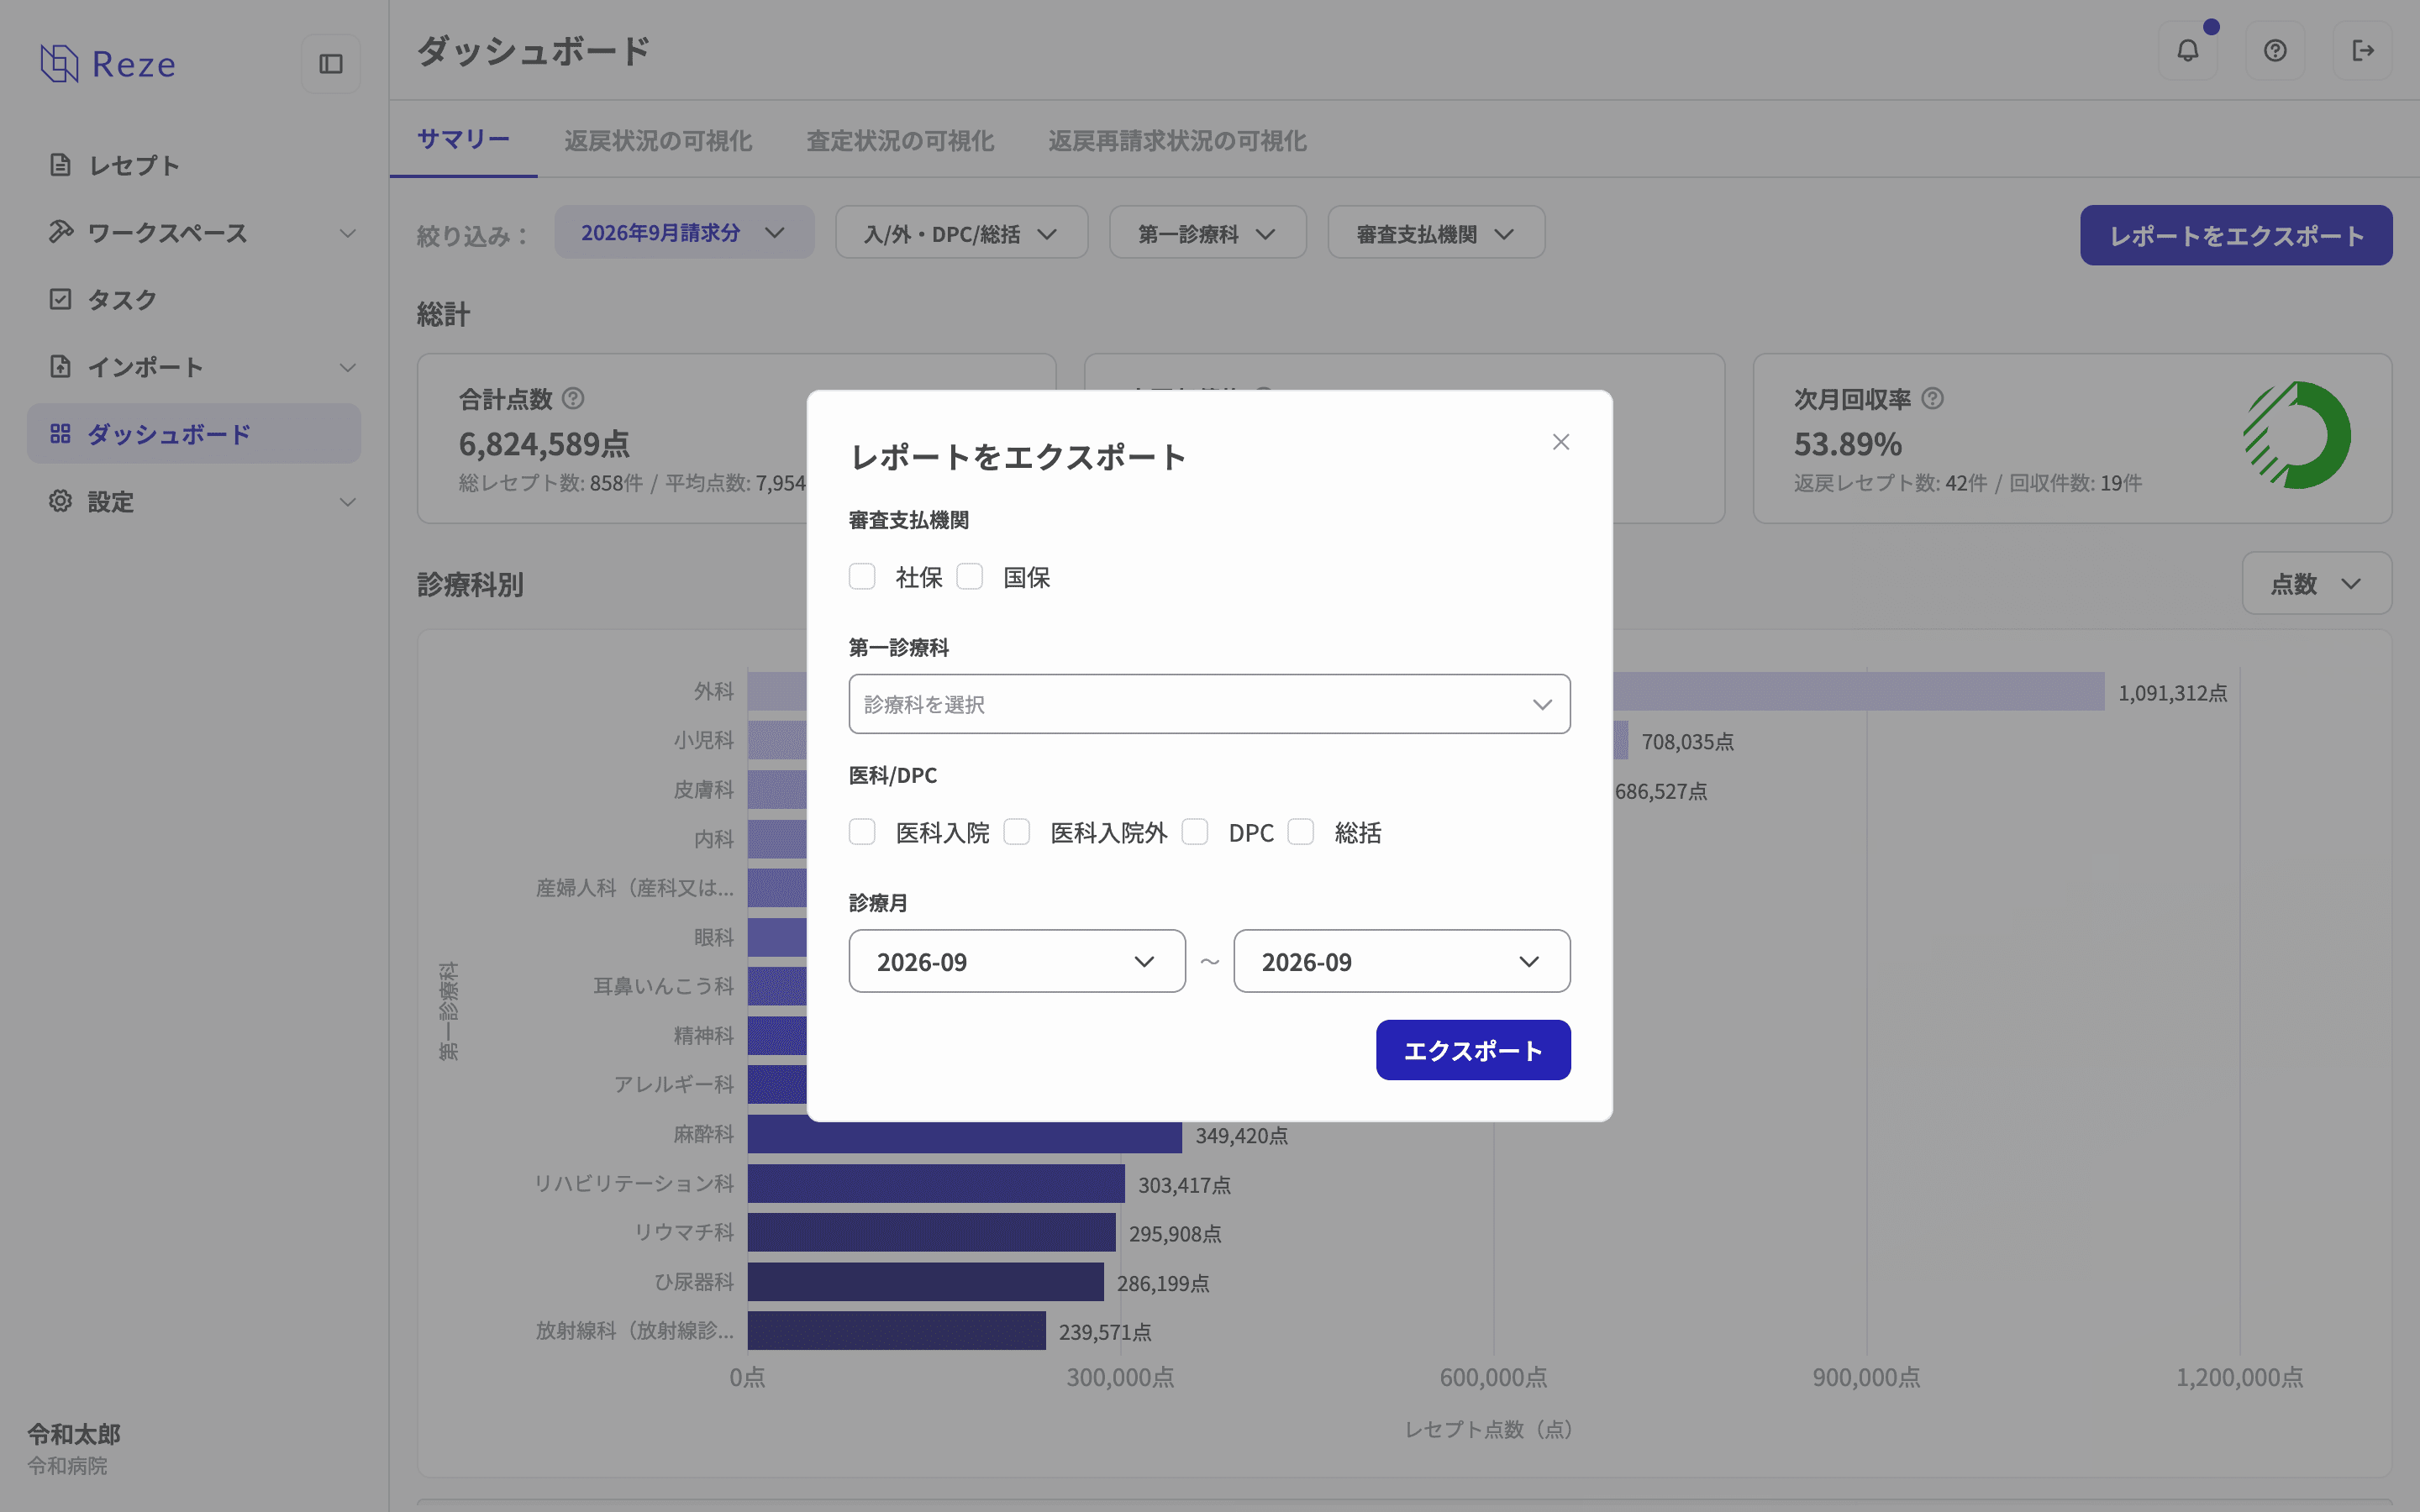2420x1512 pixels.
Task: Click the インポート file icon
Action: coord(60,366)
